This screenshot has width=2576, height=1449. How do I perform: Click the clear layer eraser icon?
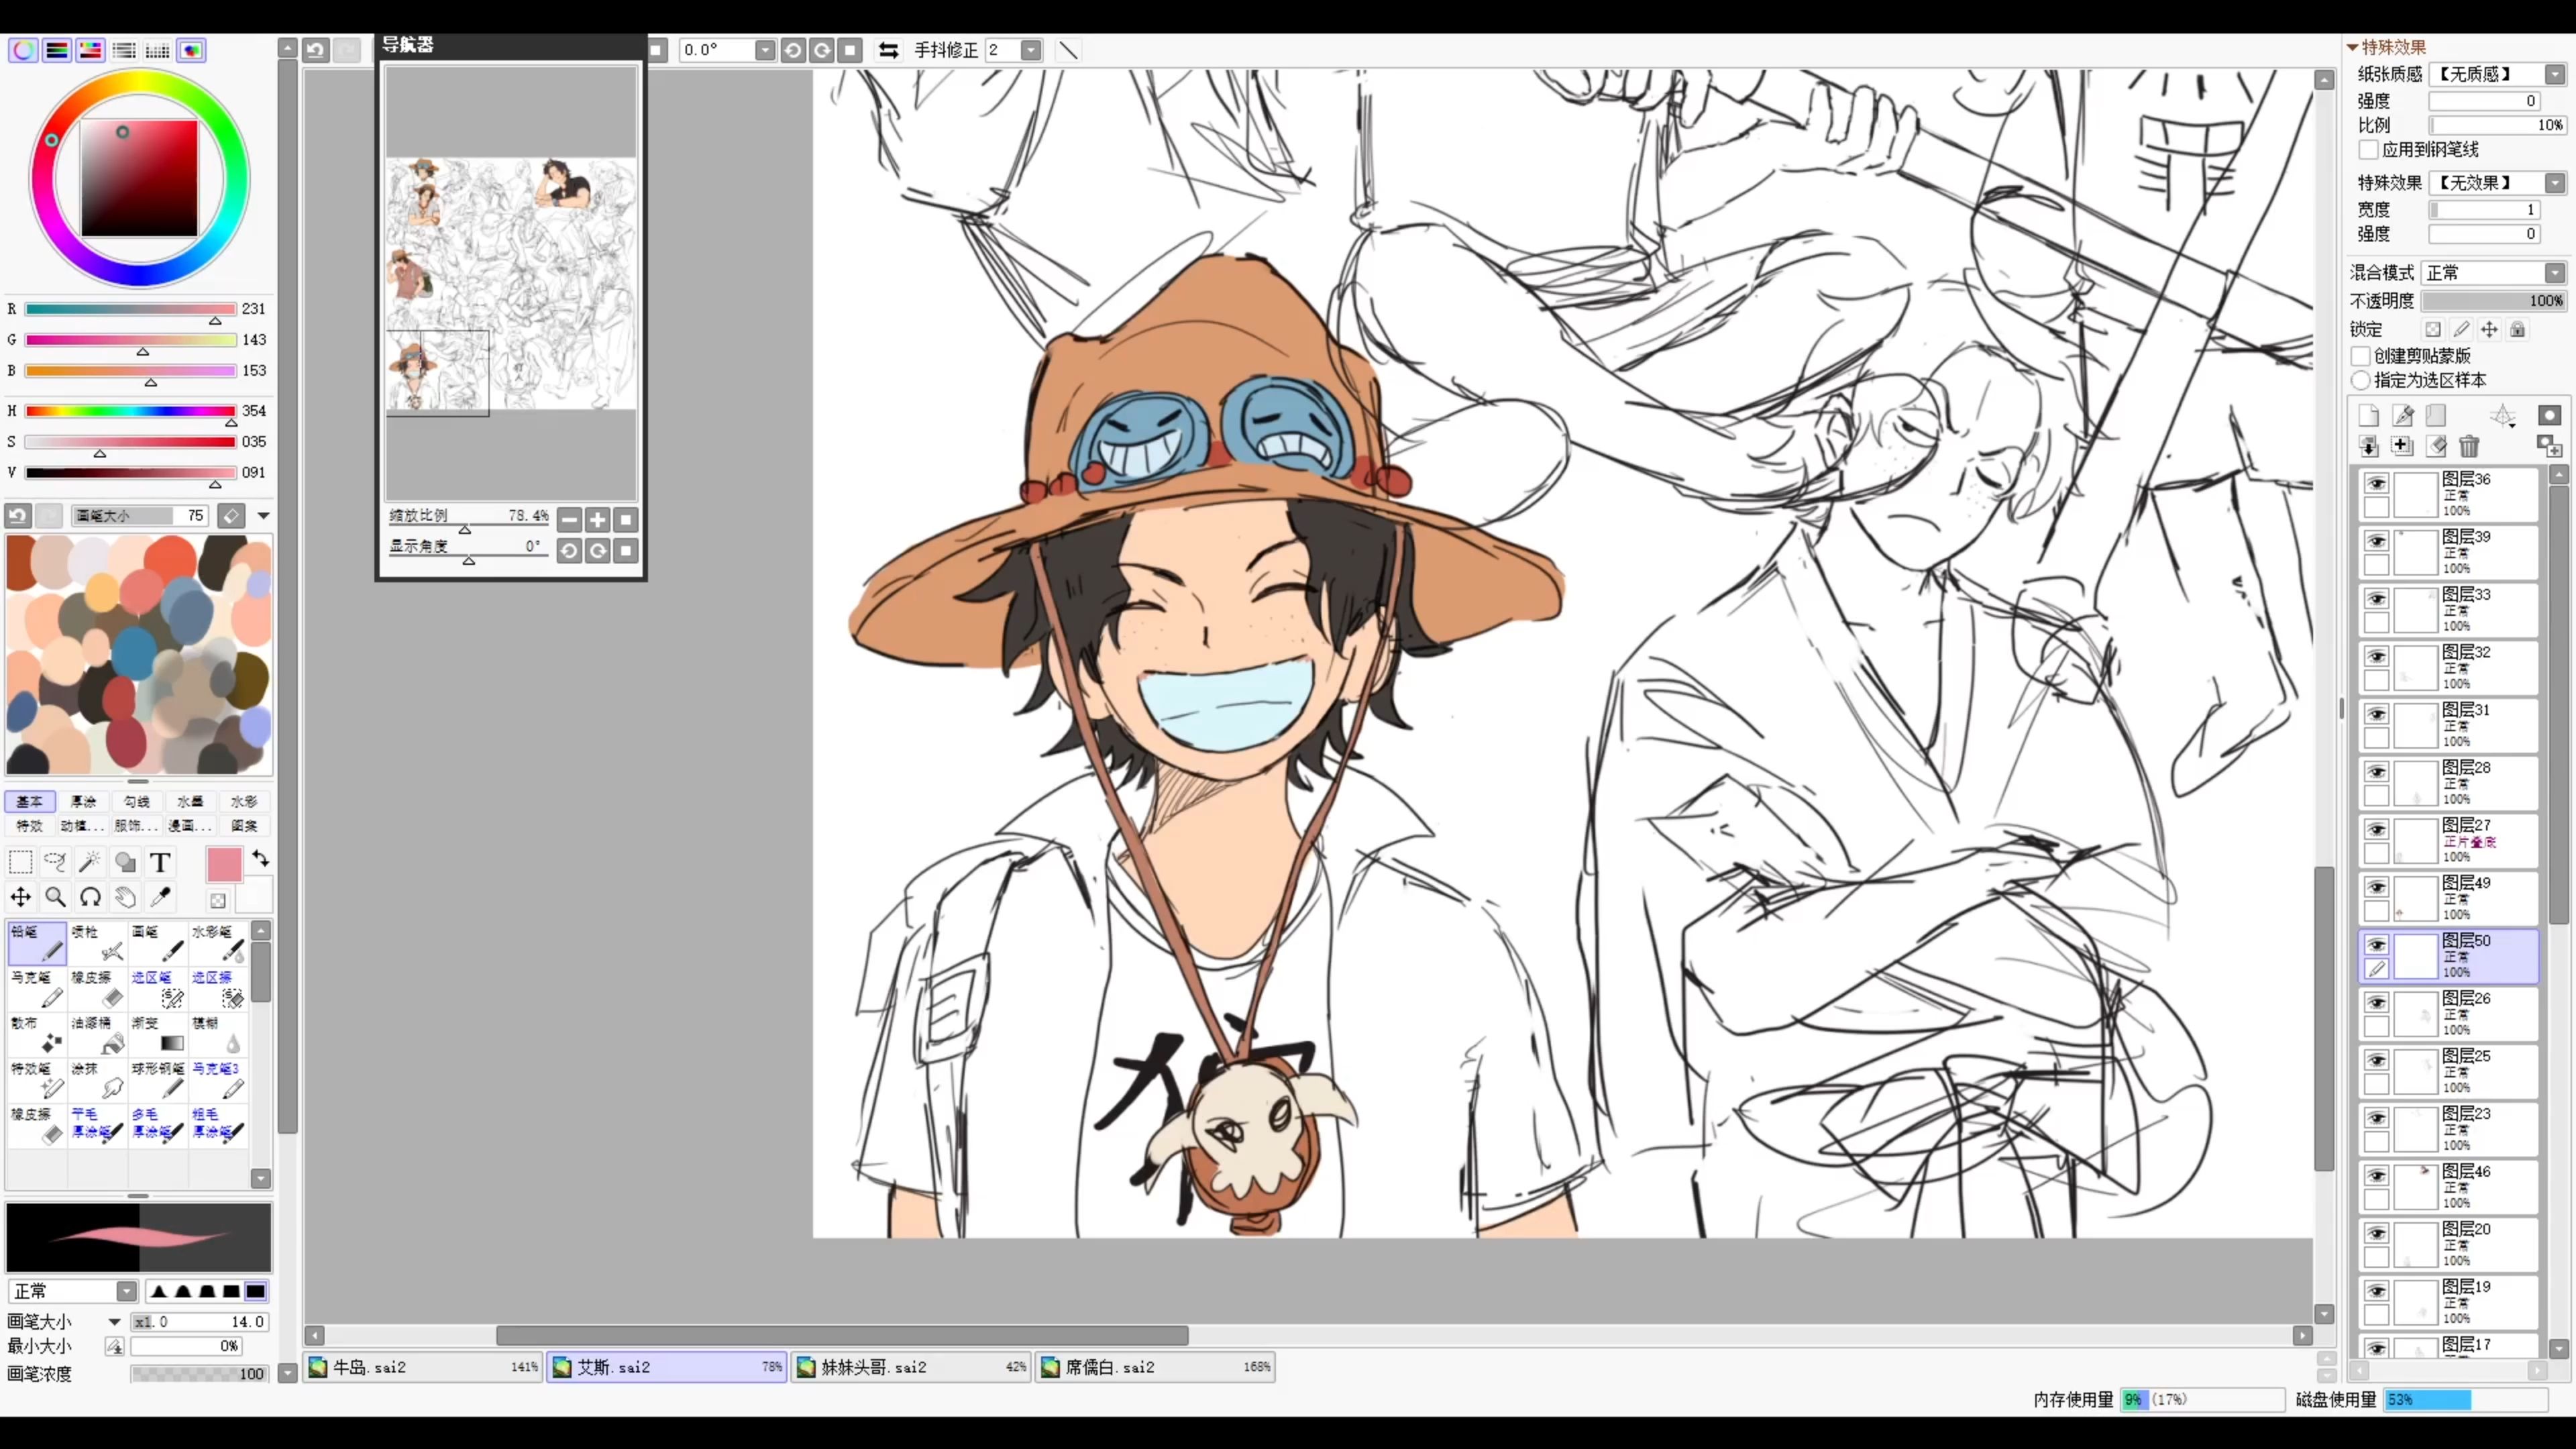[2437, 446]
